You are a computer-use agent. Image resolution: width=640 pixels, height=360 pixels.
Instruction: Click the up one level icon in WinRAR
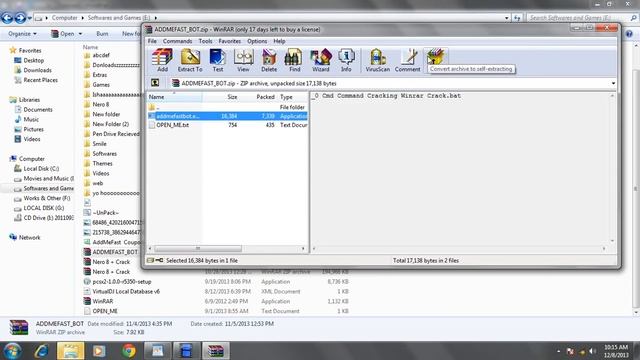point(155,83)
